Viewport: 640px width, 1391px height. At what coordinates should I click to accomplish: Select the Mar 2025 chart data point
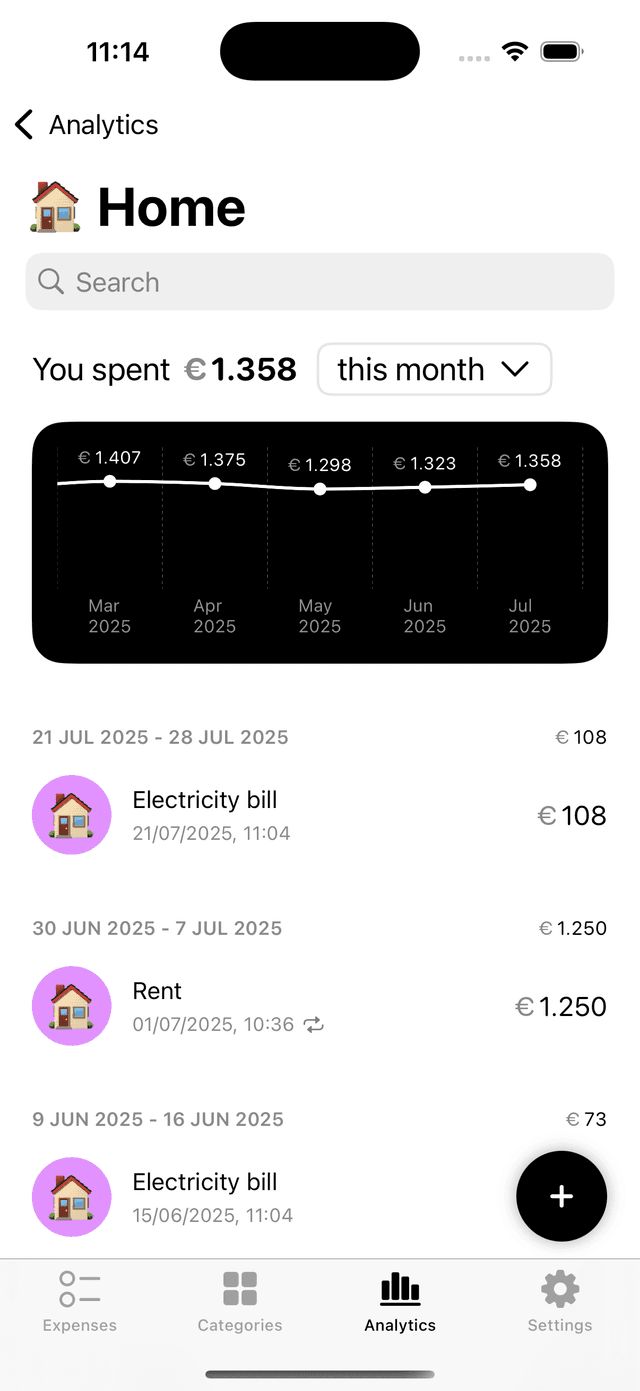110,481
